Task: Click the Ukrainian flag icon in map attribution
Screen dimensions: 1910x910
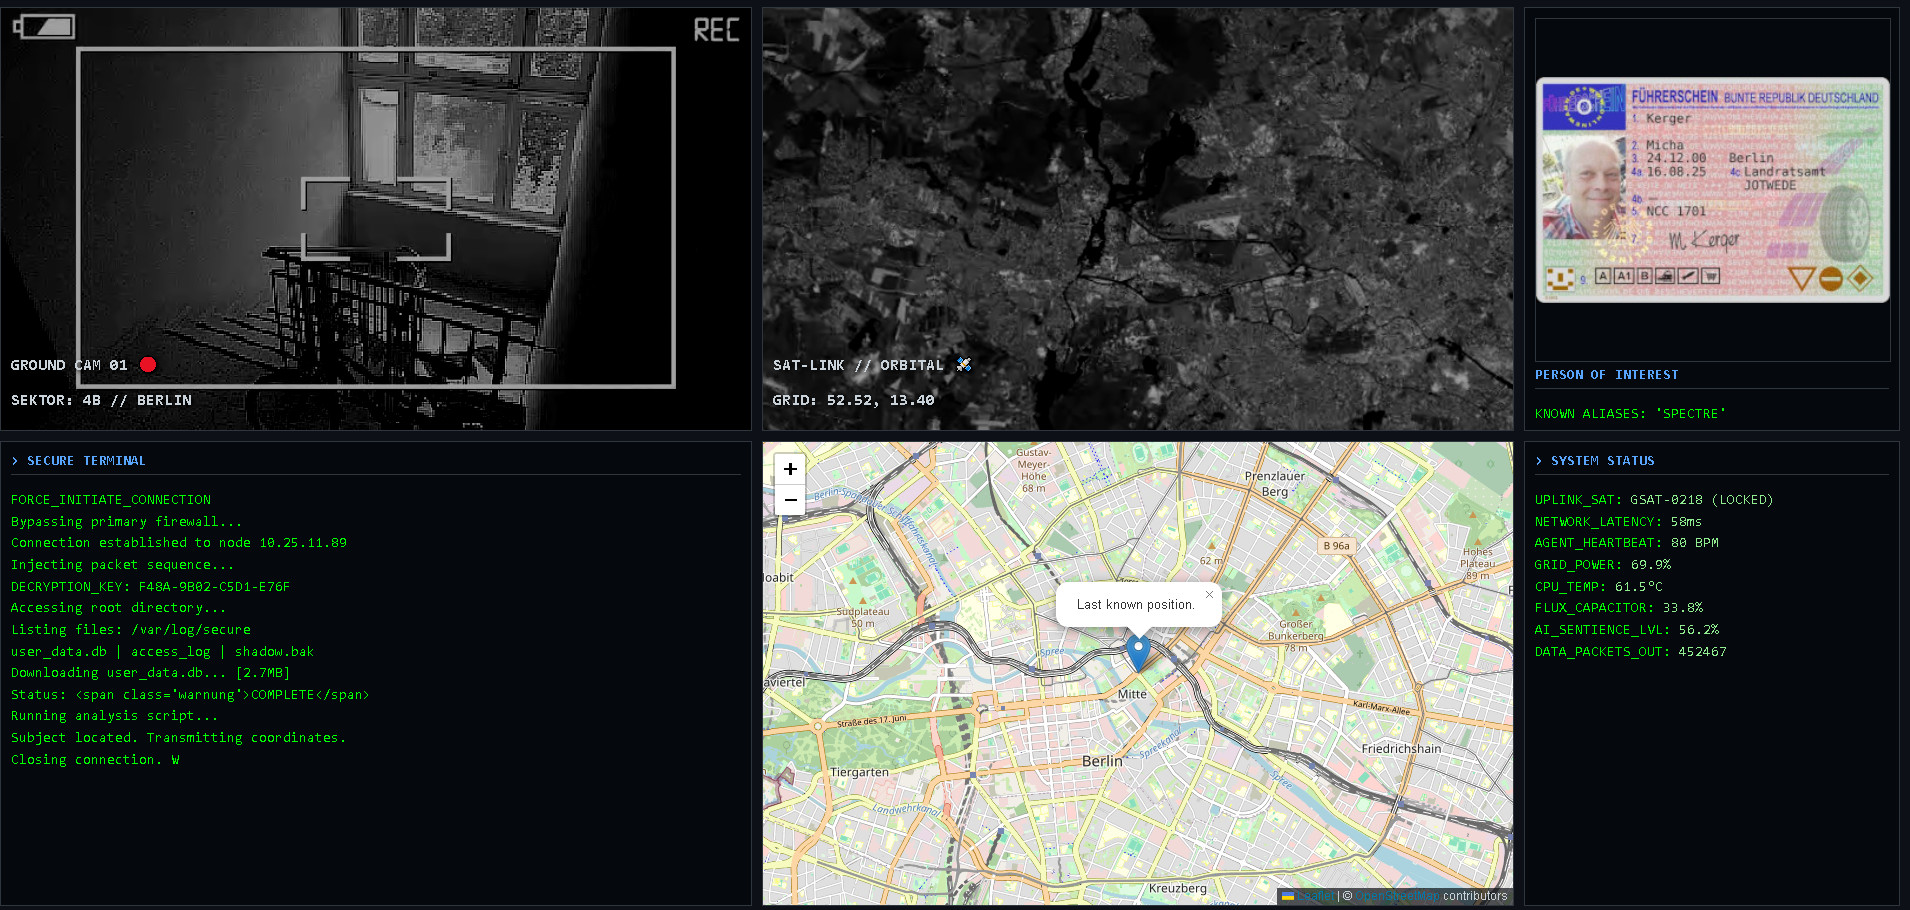Action: click(1288, 896)
